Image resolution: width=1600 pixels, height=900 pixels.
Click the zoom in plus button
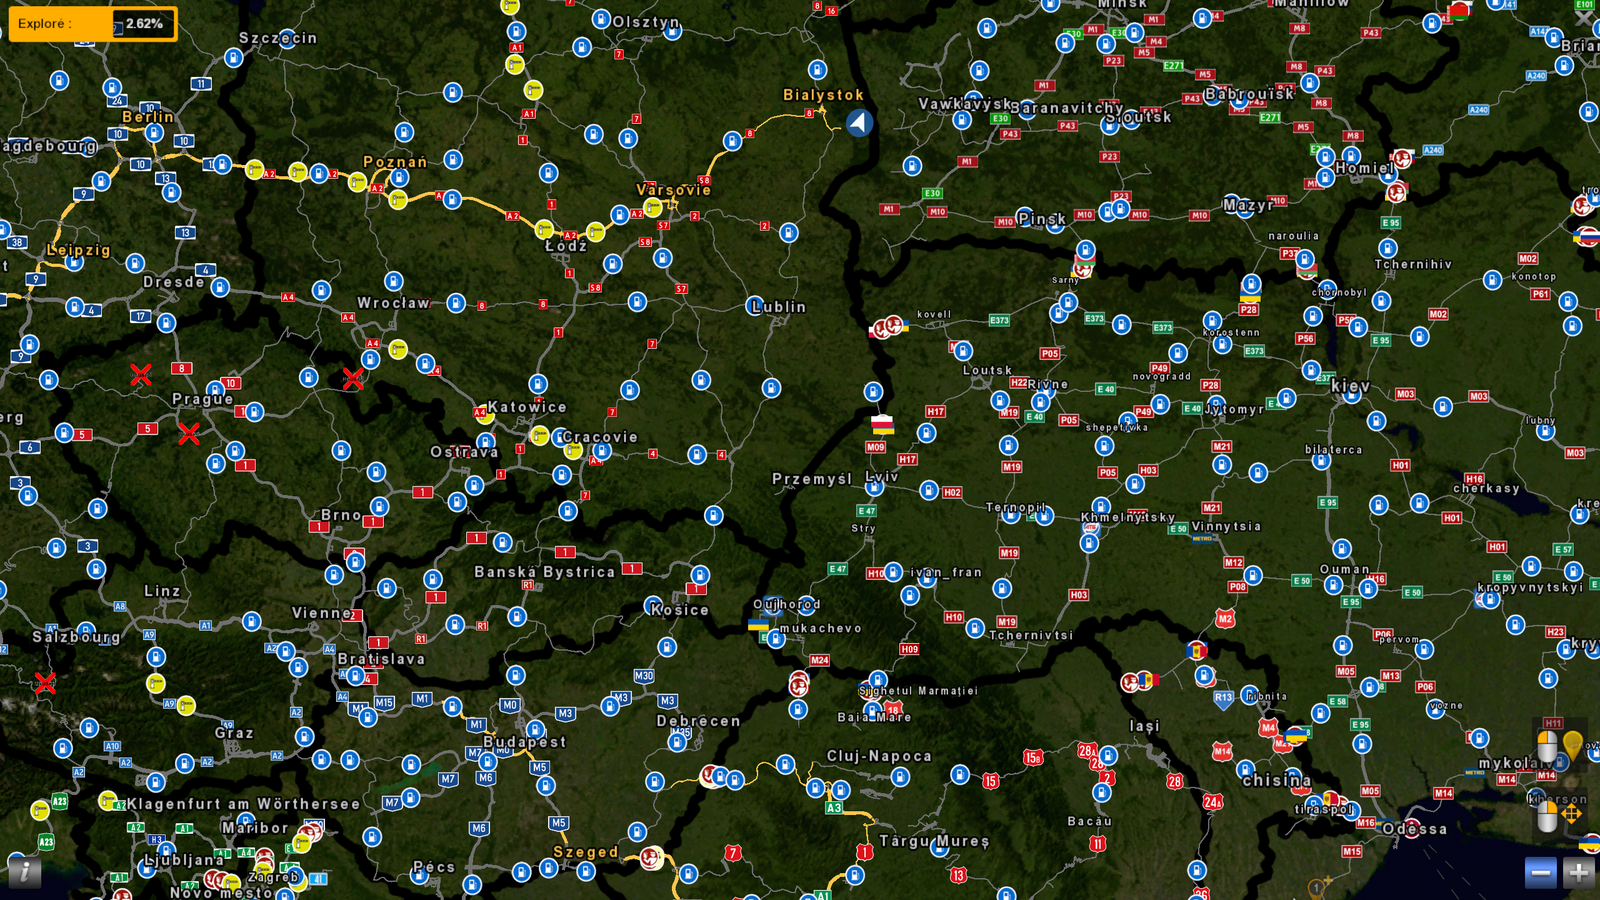pyautogui.click(x=1578, y=873)
